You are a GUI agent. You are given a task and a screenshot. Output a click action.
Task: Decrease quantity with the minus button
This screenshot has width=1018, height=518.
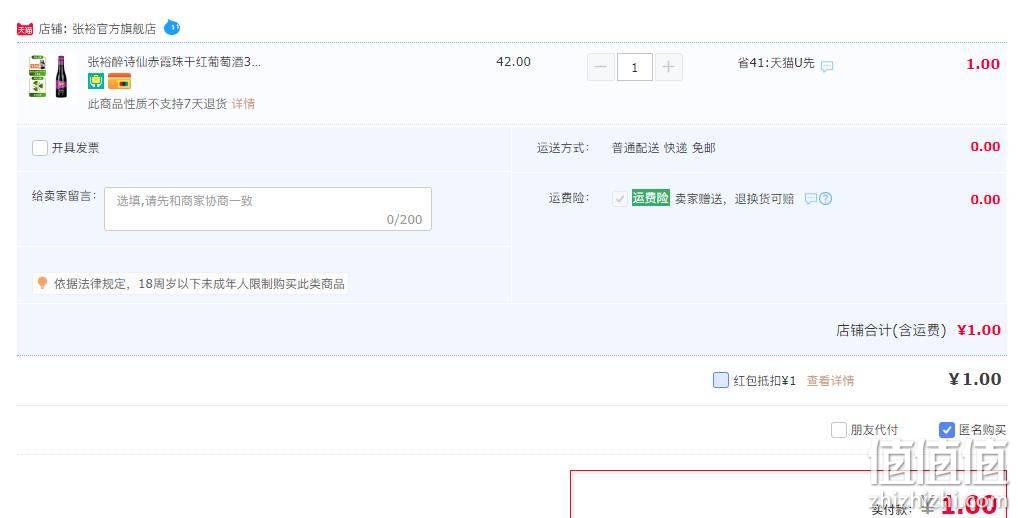tap(601, 67)
